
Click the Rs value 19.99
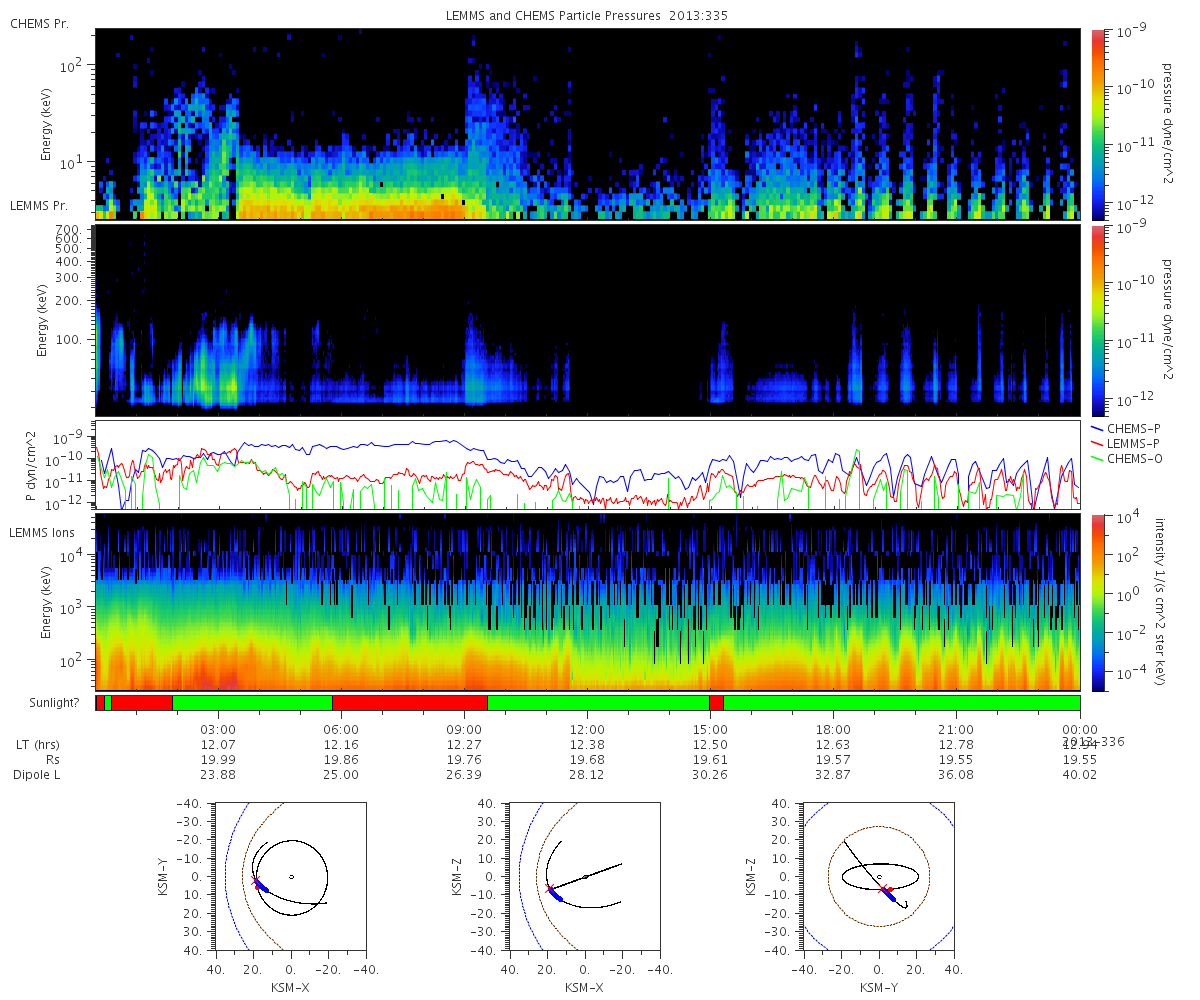[x=218, y=760]
